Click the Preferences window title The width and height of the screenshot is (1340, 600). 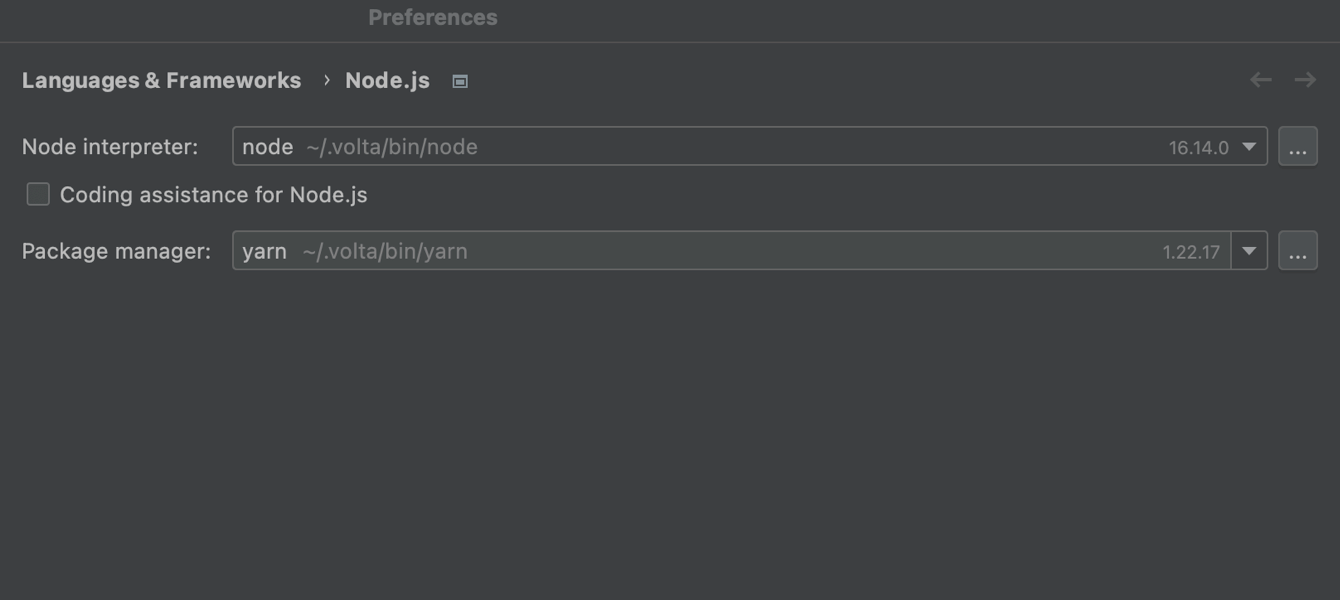pyautogui.click(x=432, y=18)
